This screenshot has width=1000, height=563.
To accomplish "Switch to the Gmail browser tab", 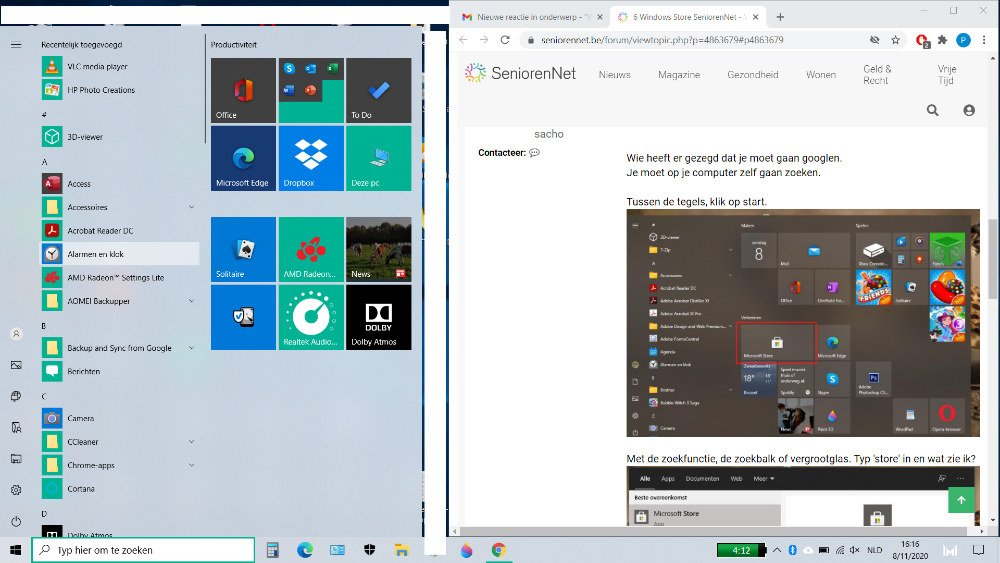I will click(x=529, y=17).
